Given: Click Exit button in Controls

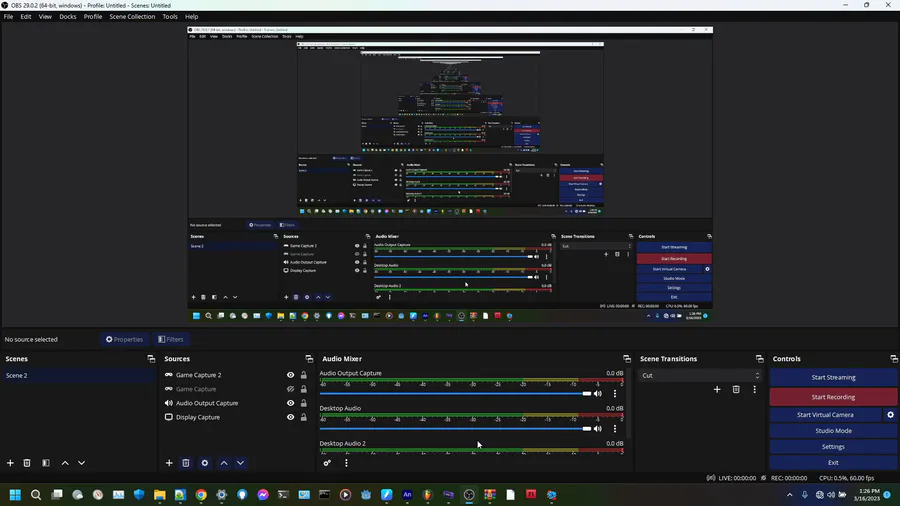Looking at the screenshot, I should pos(833,462).
